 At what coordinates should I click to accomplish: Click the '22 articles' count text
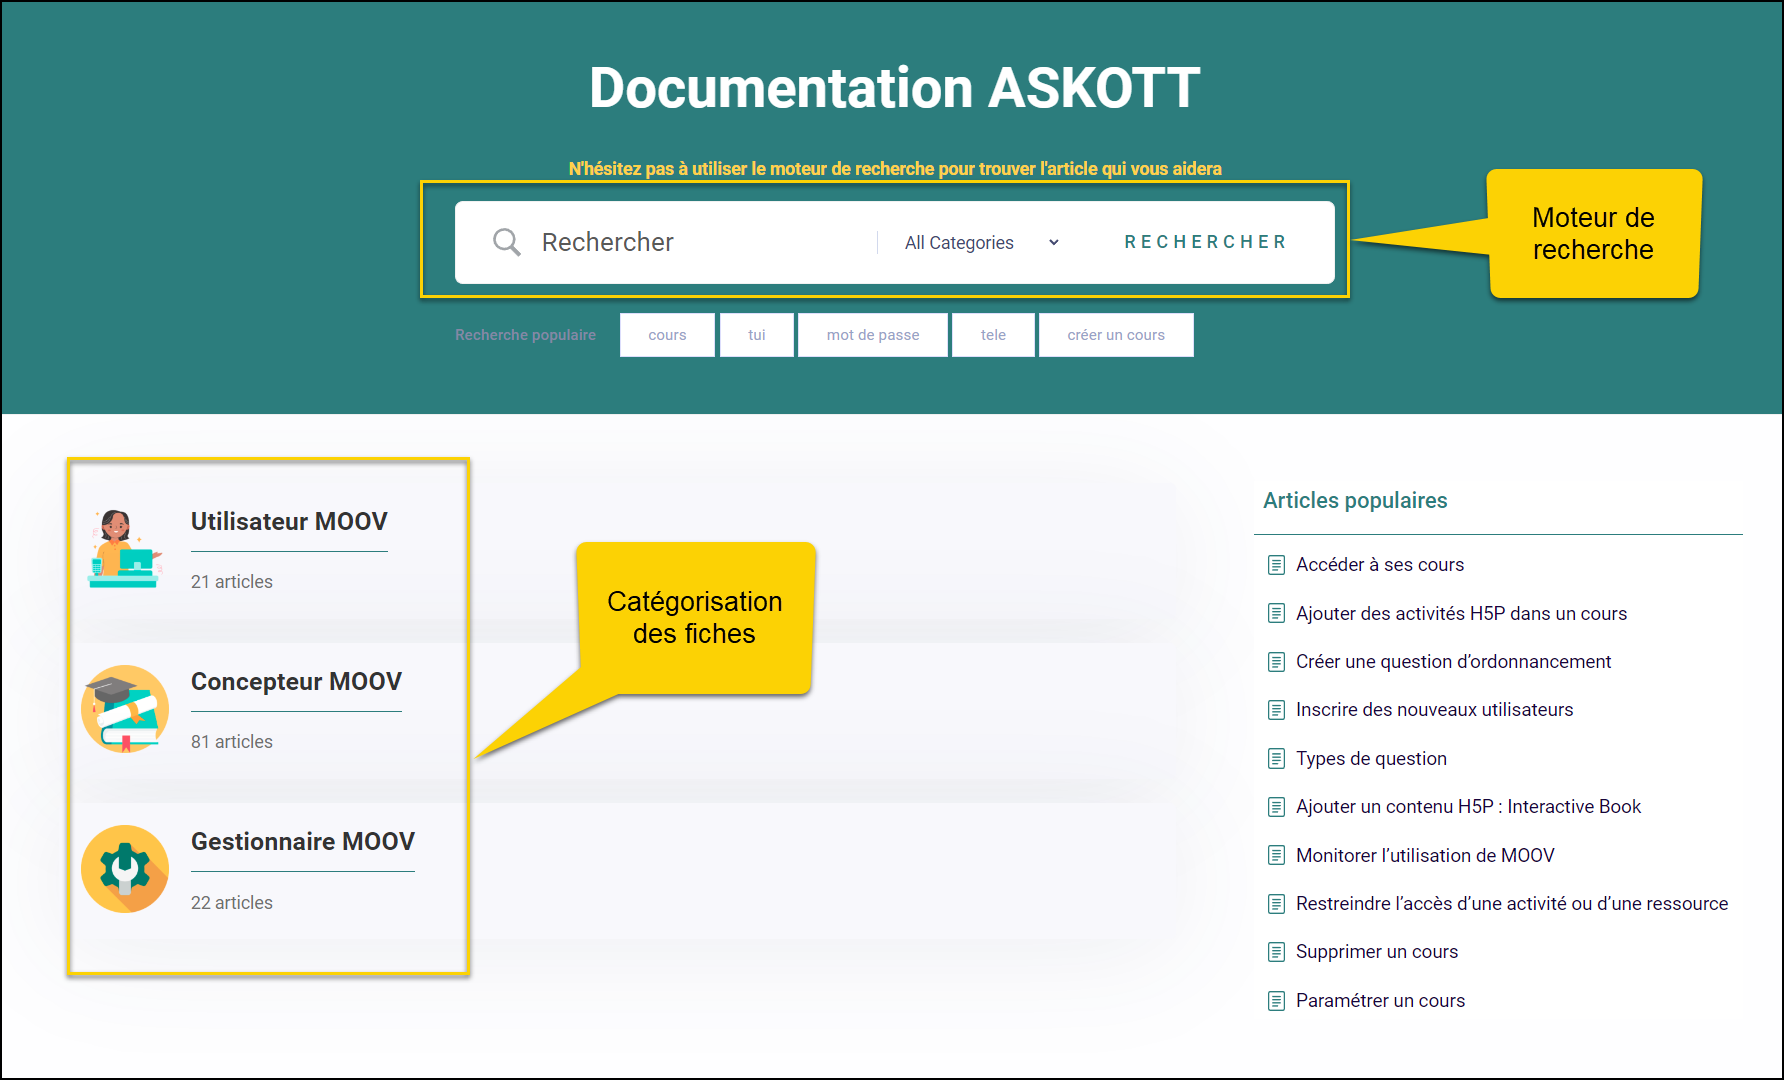tap(232, 903)
